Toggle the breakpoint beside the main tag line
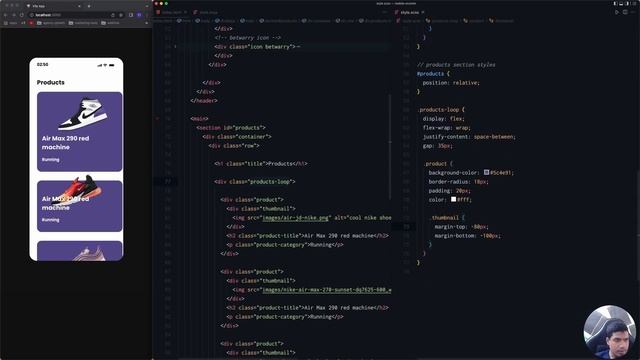Viewport: 640px width, 360px height. coord(157,118)
